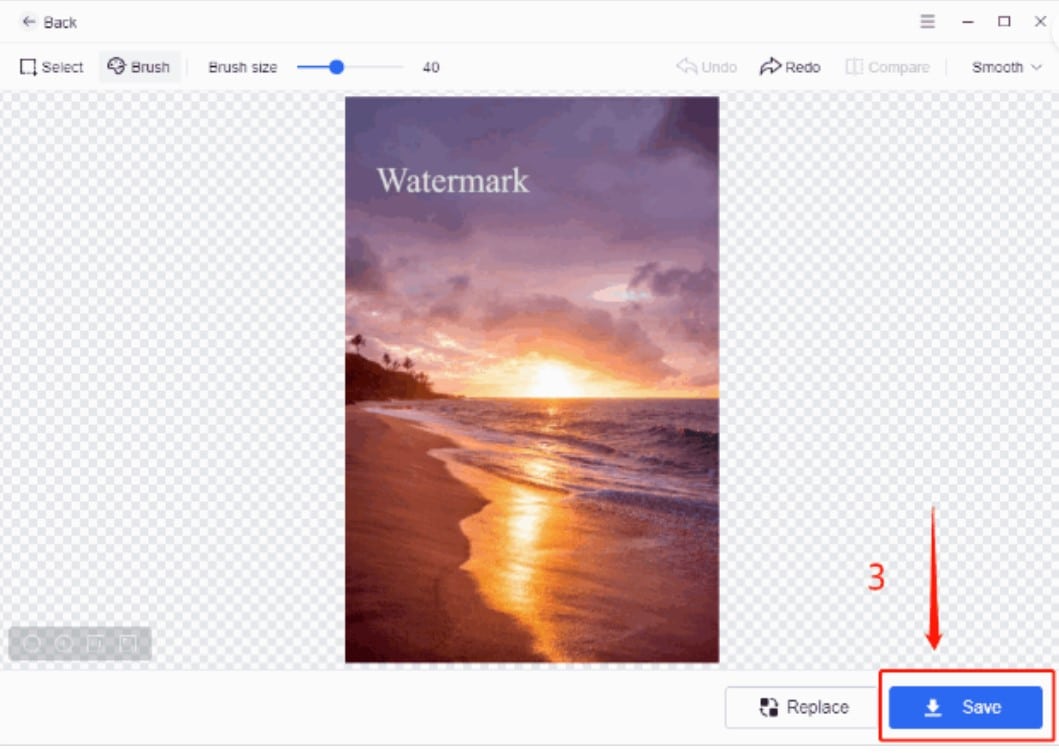This screenshot has height=753, width=1059.
Task: Open the Smooth mode dropdown
Action: (1006, 67)
